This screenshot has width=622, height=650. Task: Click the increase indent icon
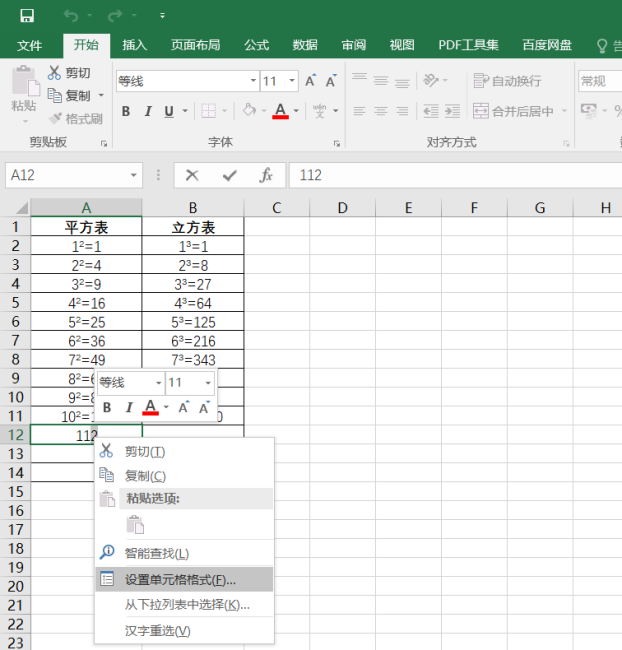click(x=452, y=111)
